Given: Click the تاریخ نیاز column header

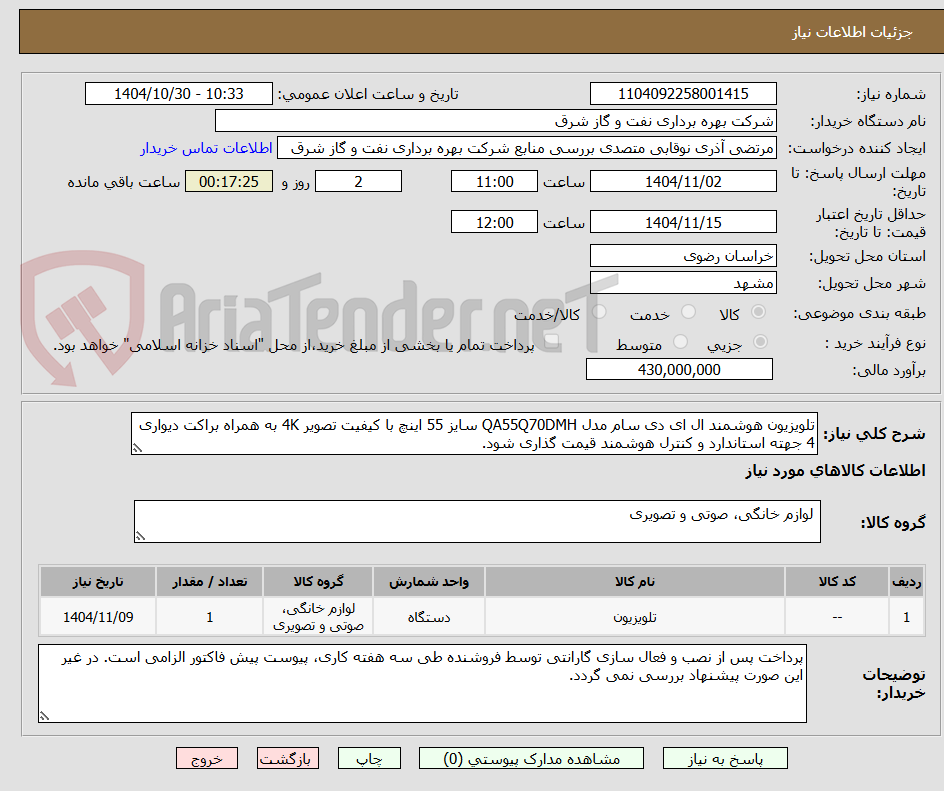Looking at the screenshot, I should (x=98, y=582).
